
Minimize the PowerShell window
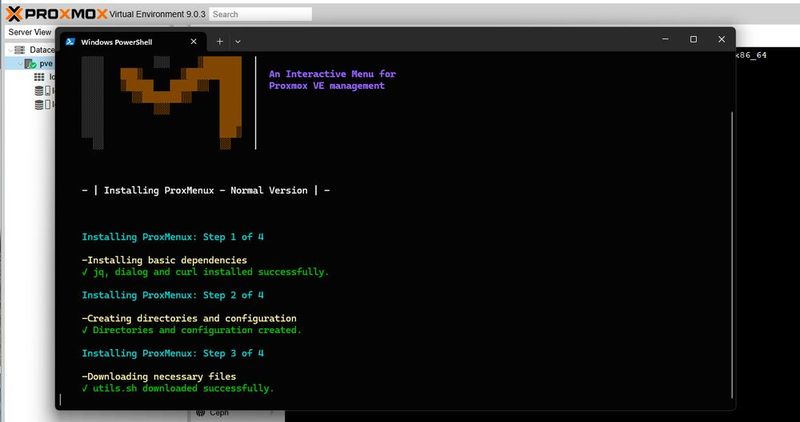(665, 39)
